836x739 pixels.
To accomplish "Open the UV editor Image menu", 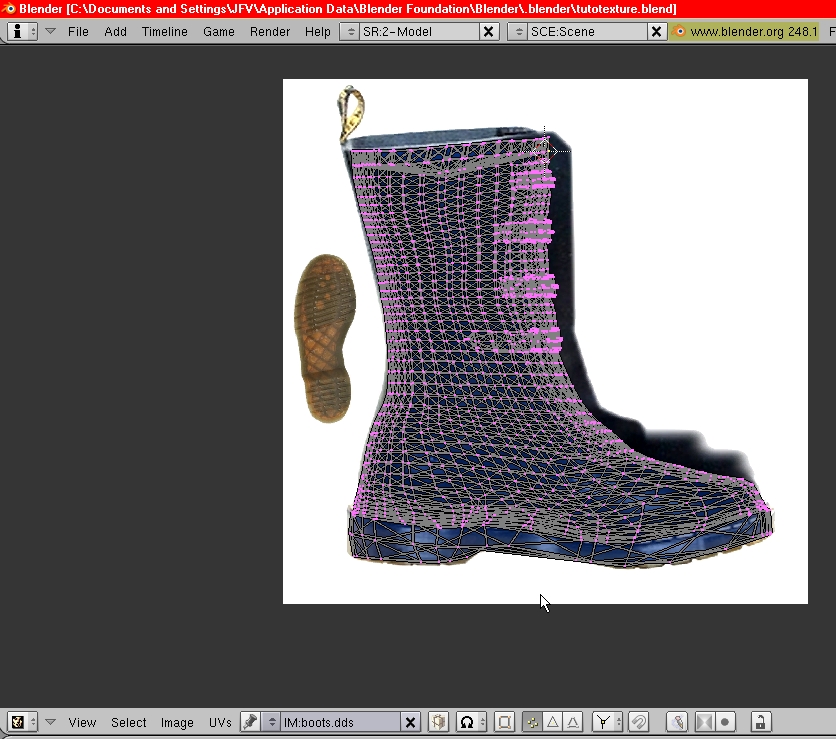I will tap(177, 722).
